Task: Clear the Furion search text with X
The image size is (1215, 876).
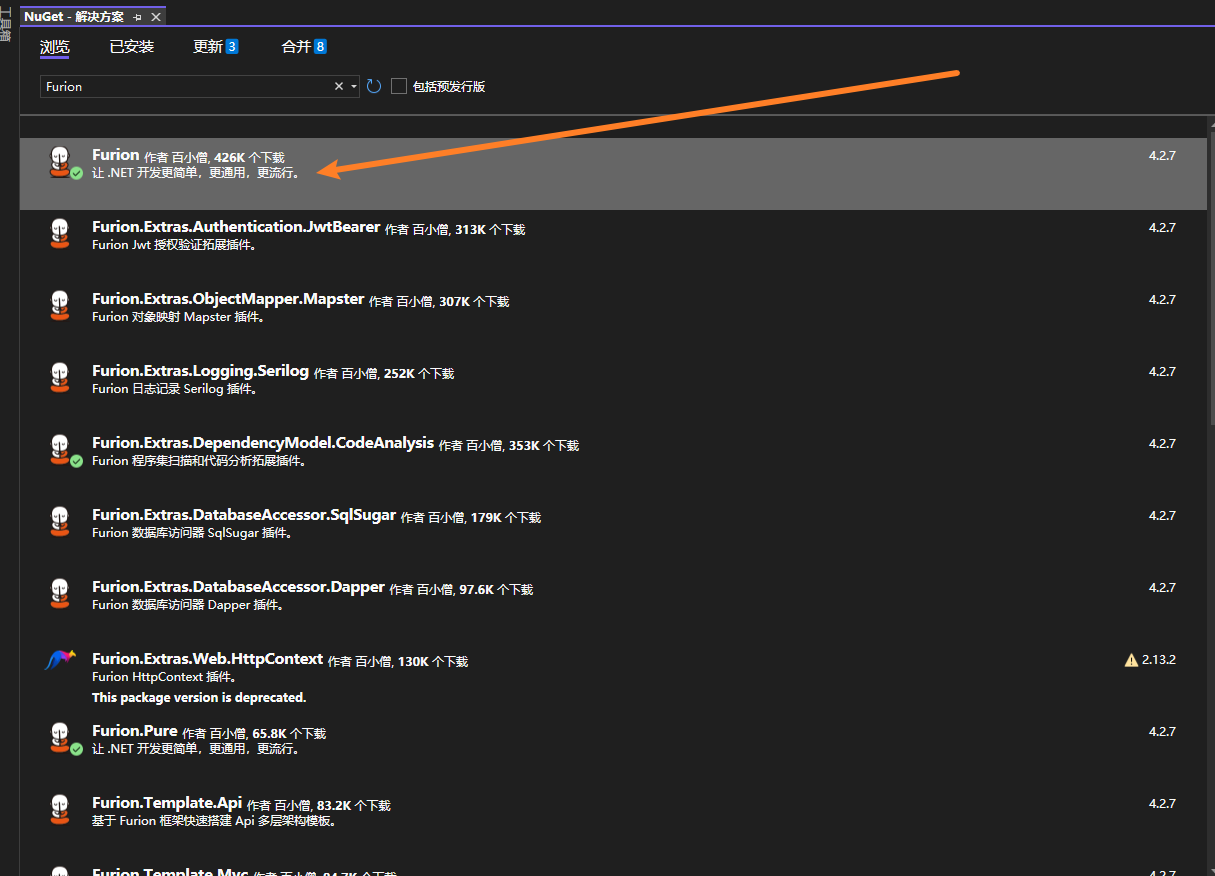Action: click(339, 87)
